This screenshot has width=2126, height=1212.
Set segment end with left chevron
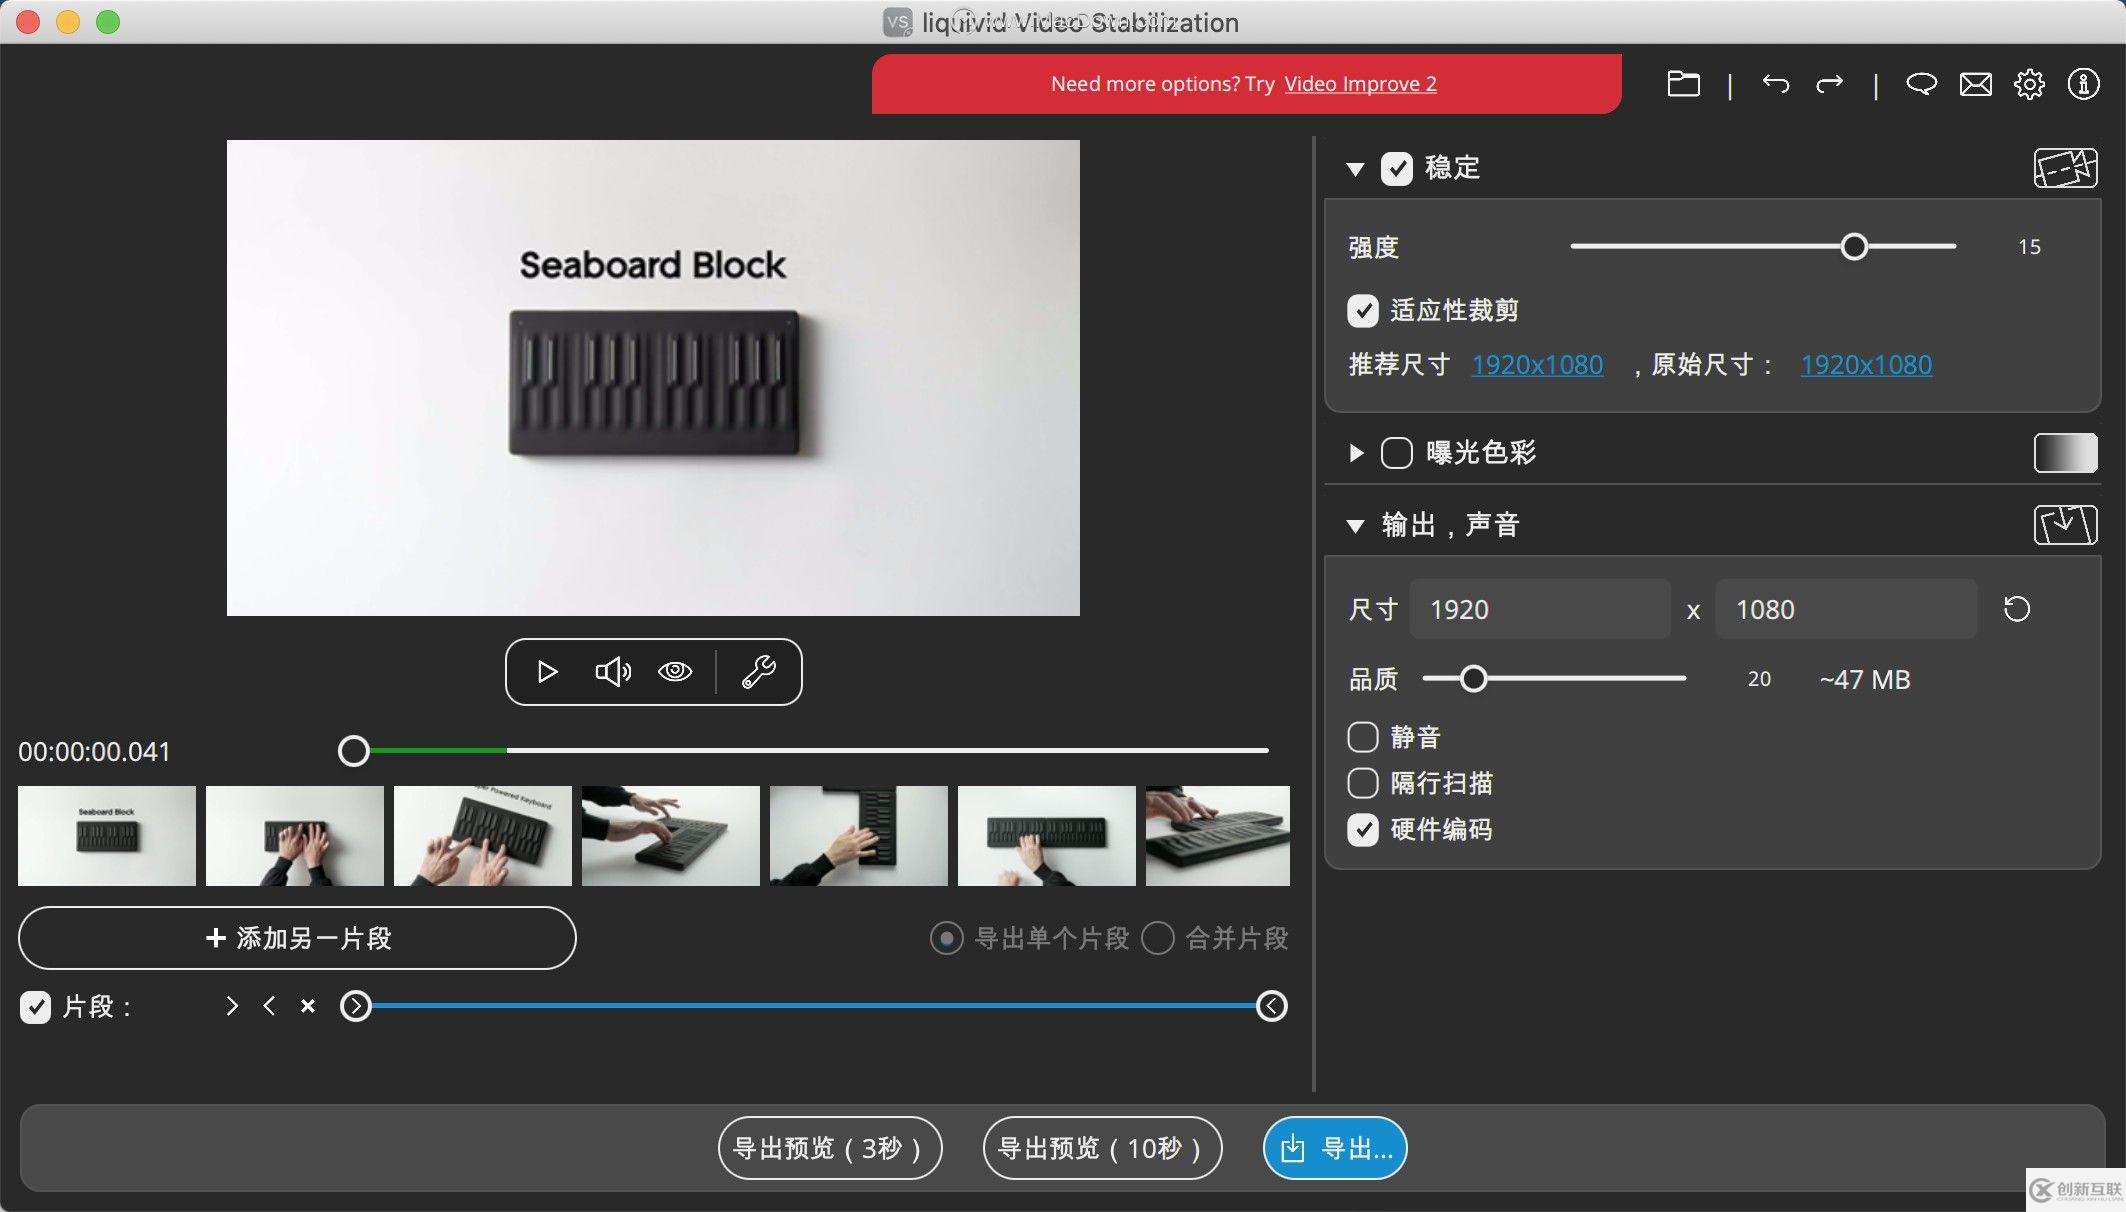pos(269,1006)
